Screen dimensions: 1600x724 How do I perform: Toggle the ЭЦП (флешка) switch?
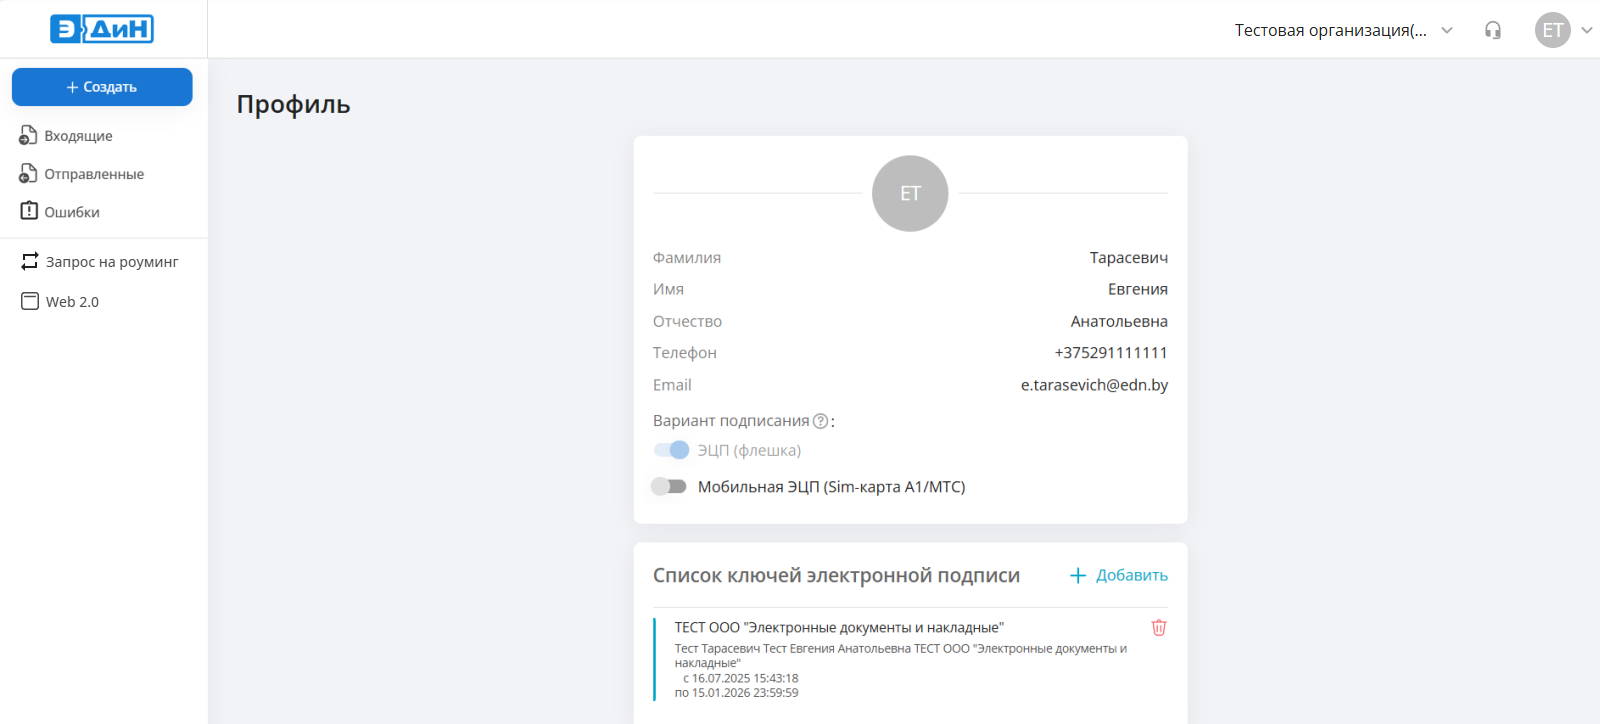pyautogui.click(x=671, y=450)
